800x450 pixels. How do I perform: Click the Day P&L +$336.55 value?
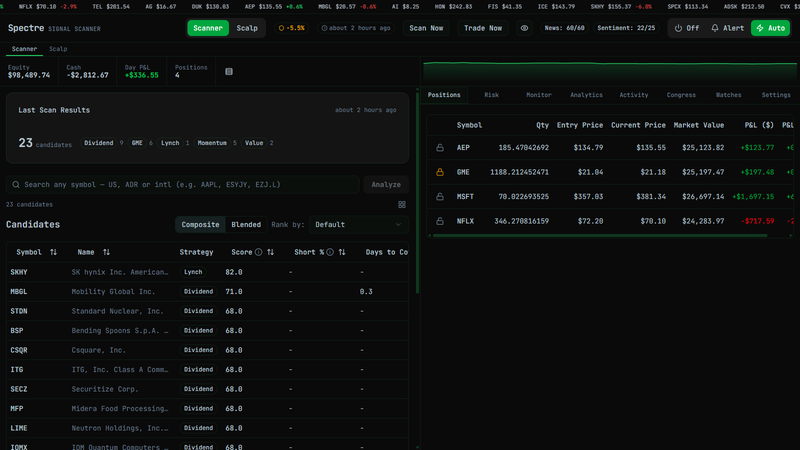tap(141, 76)
